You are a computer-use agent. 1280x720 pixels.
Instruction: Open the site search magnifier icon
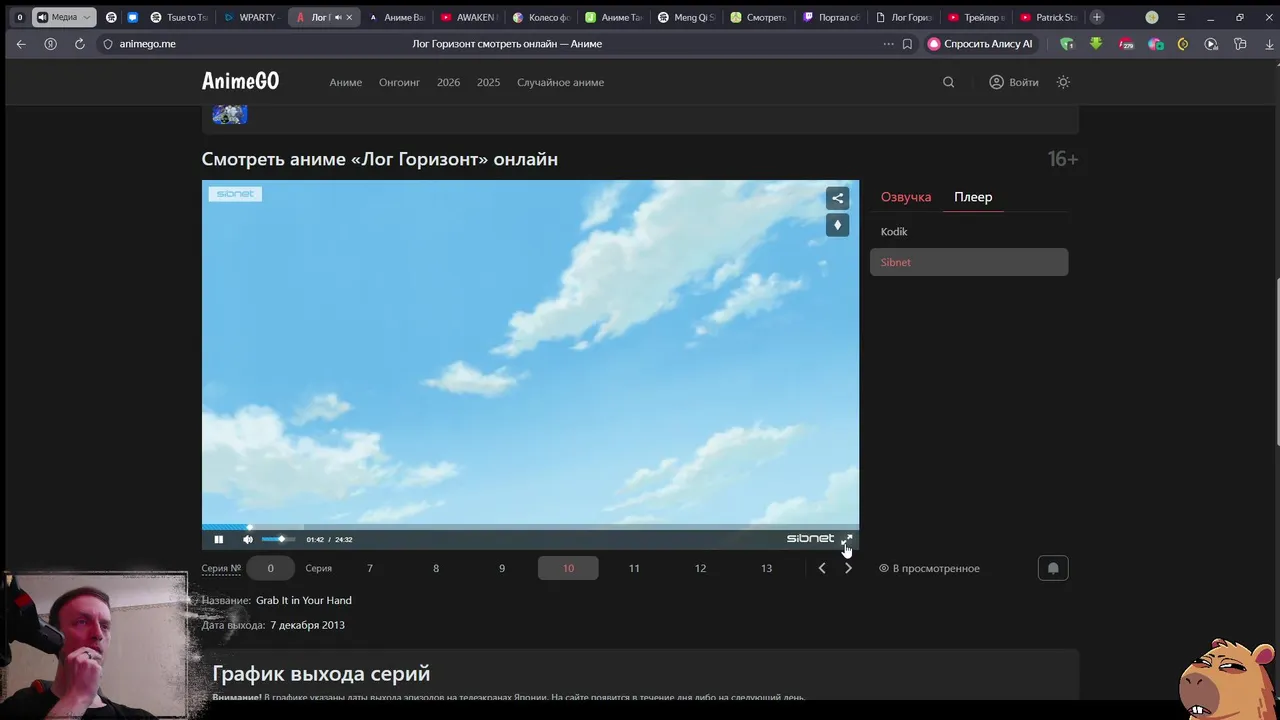(948, 82)
